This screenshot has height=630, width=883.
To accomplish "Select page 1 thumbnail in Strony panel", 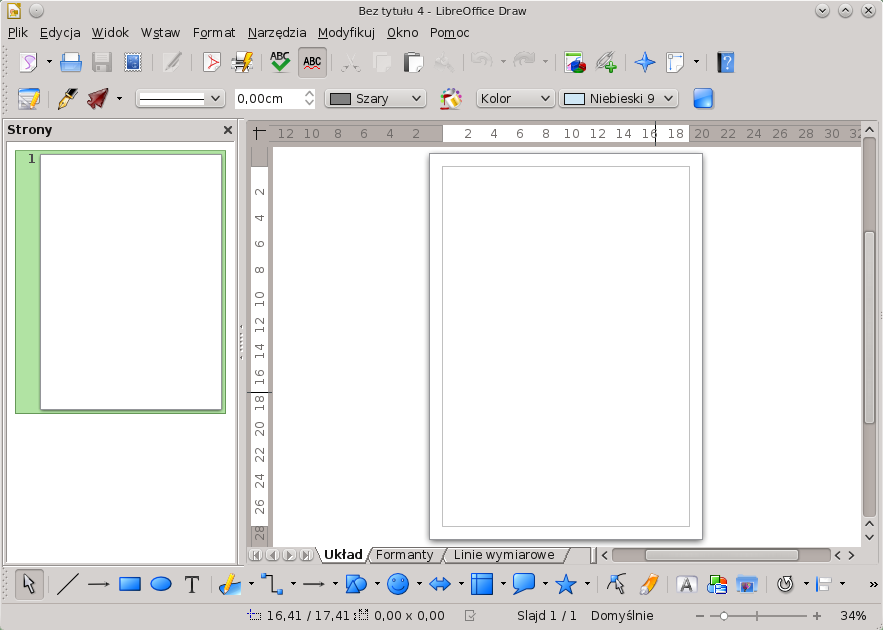I will [130, 281].
